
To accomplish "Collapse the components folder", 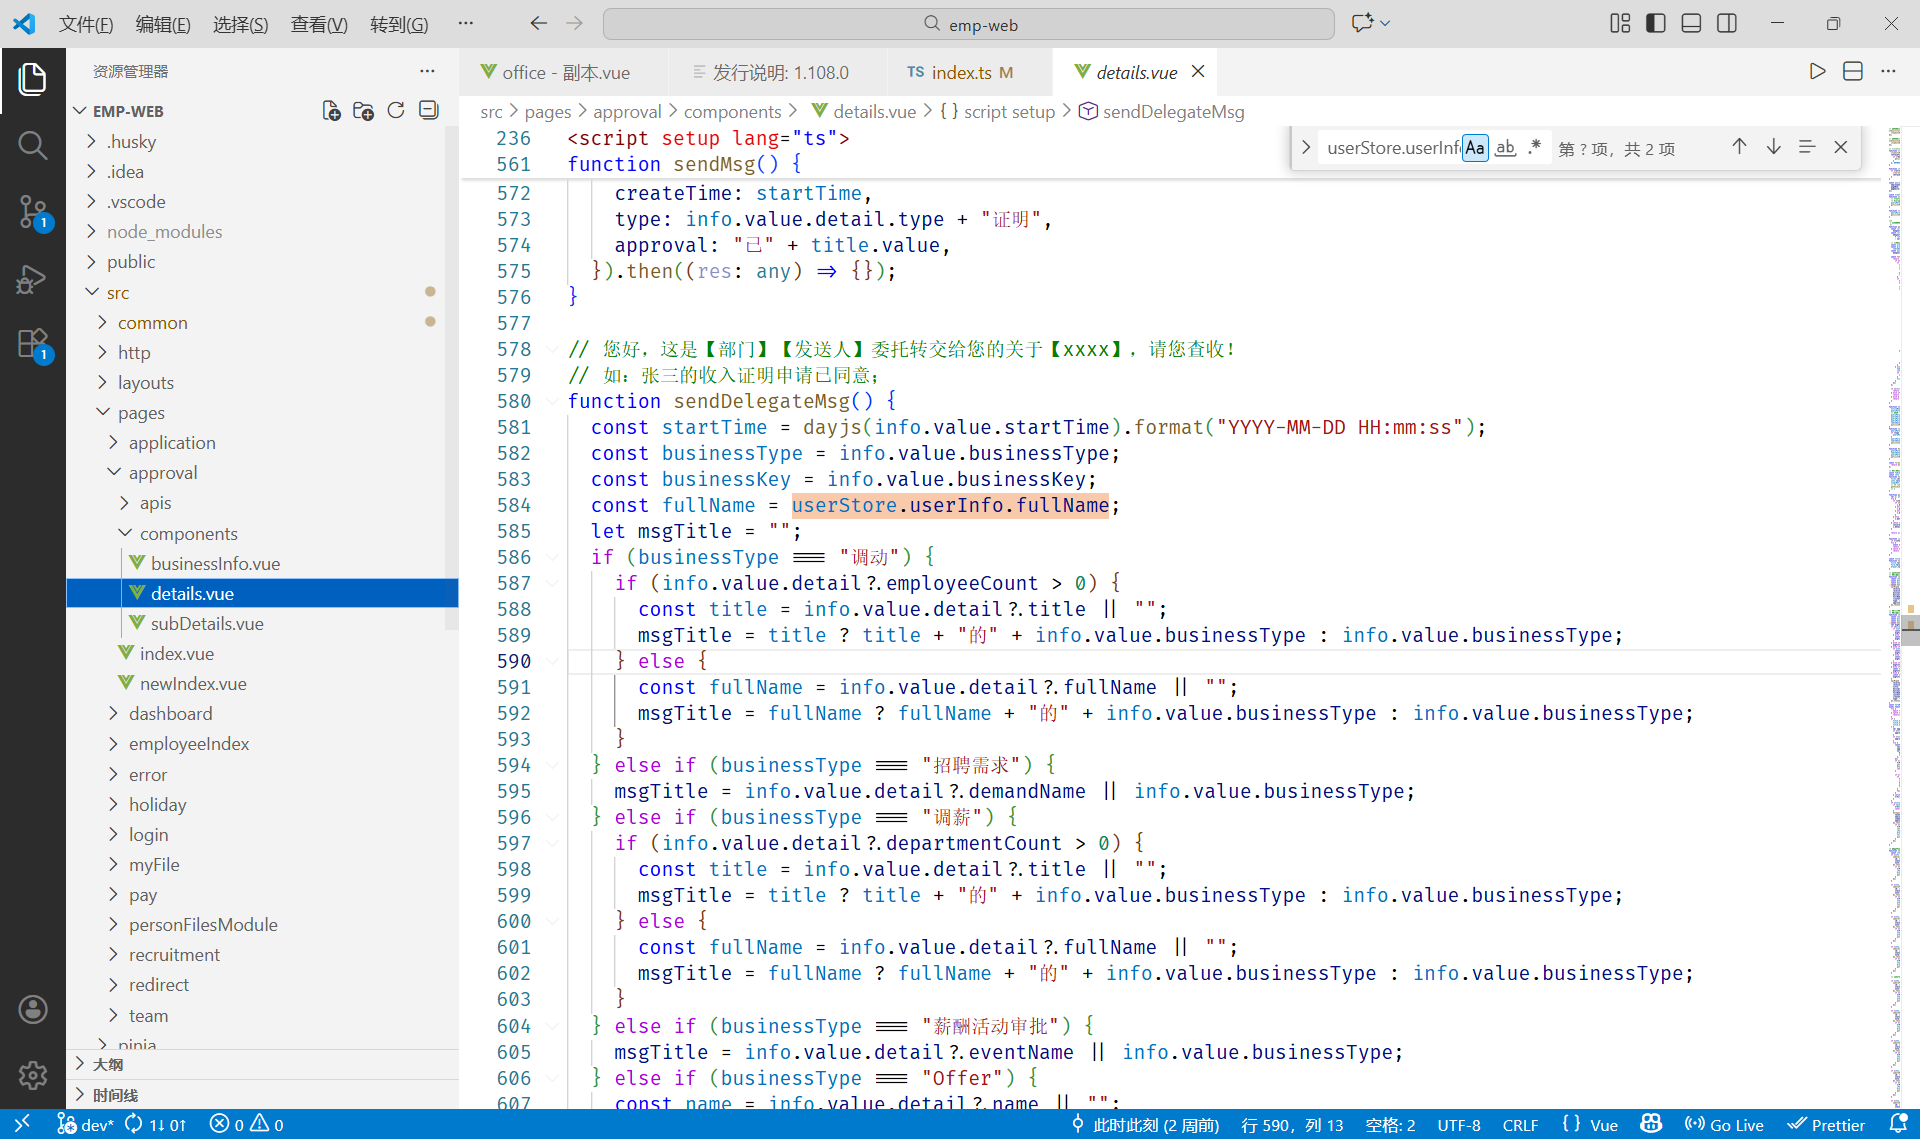I will 188,534.
